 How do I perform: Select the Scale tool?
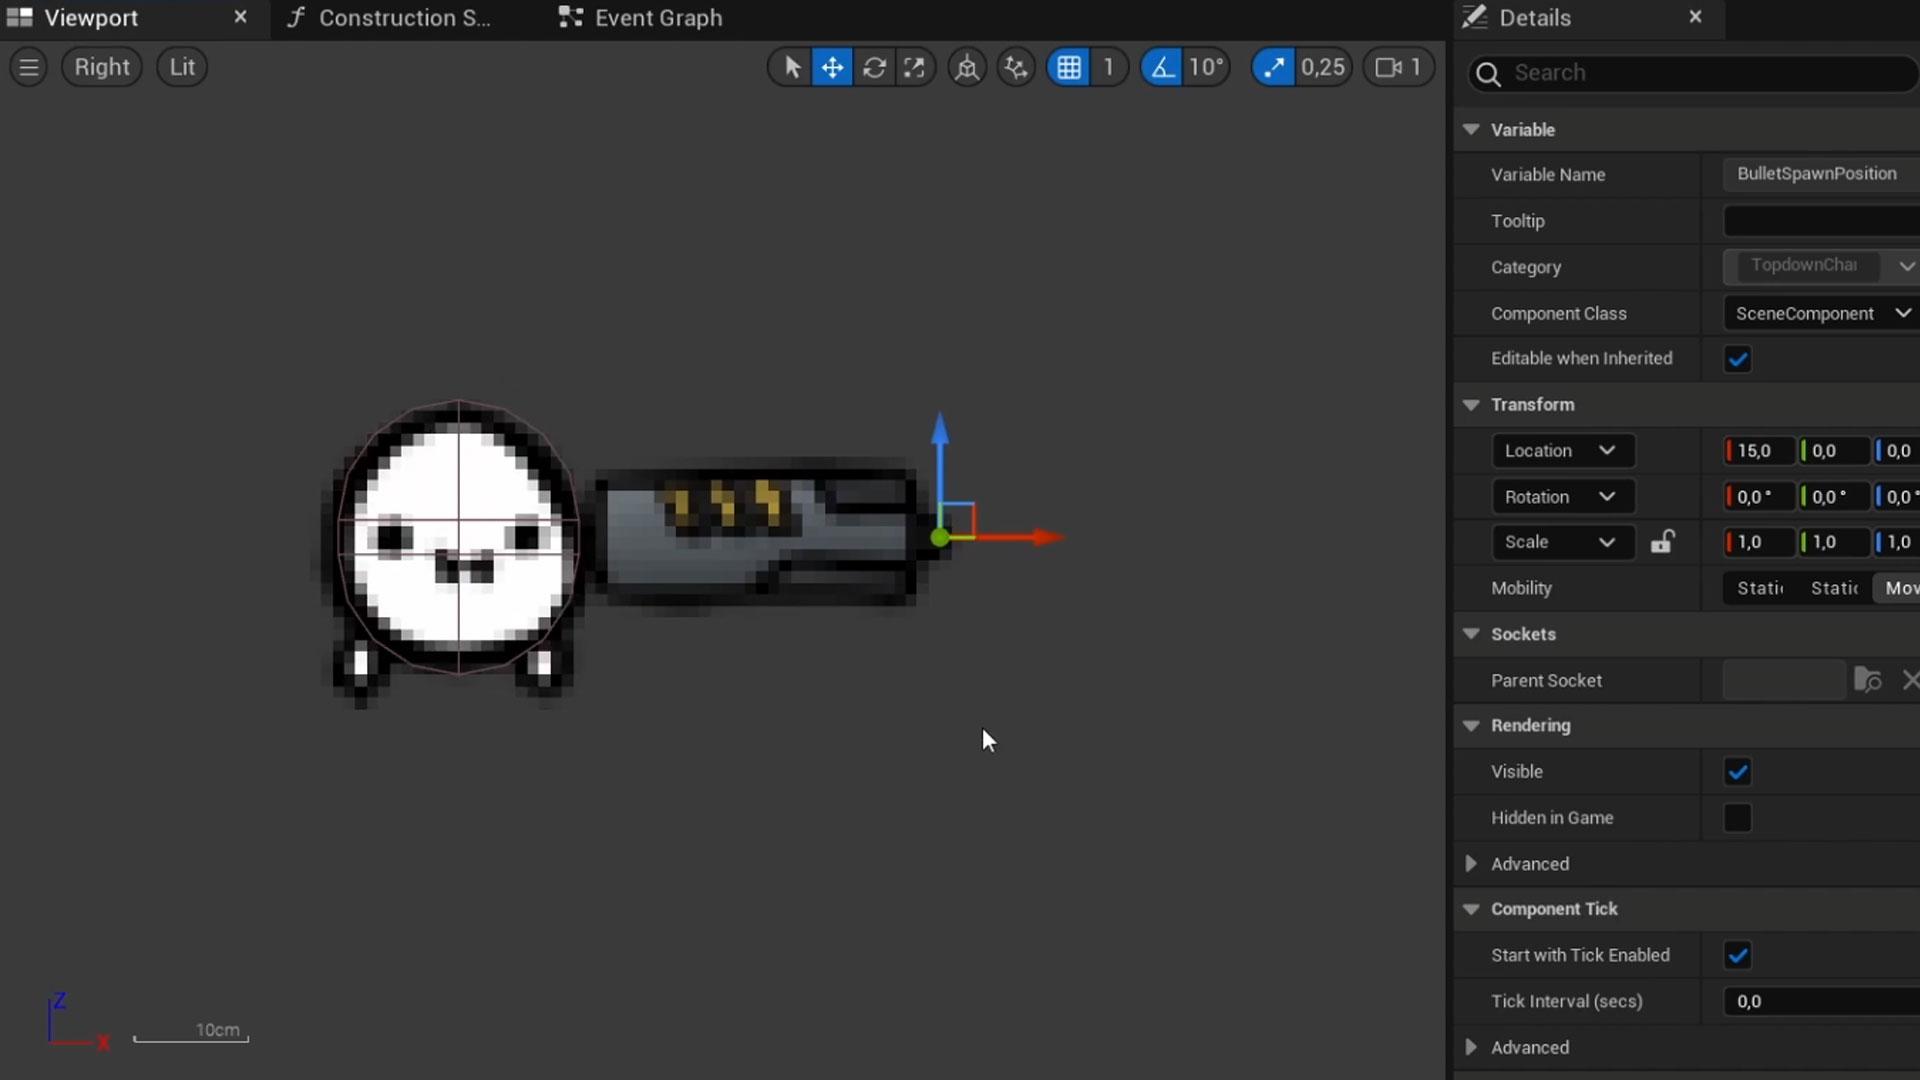coord(916,67)
